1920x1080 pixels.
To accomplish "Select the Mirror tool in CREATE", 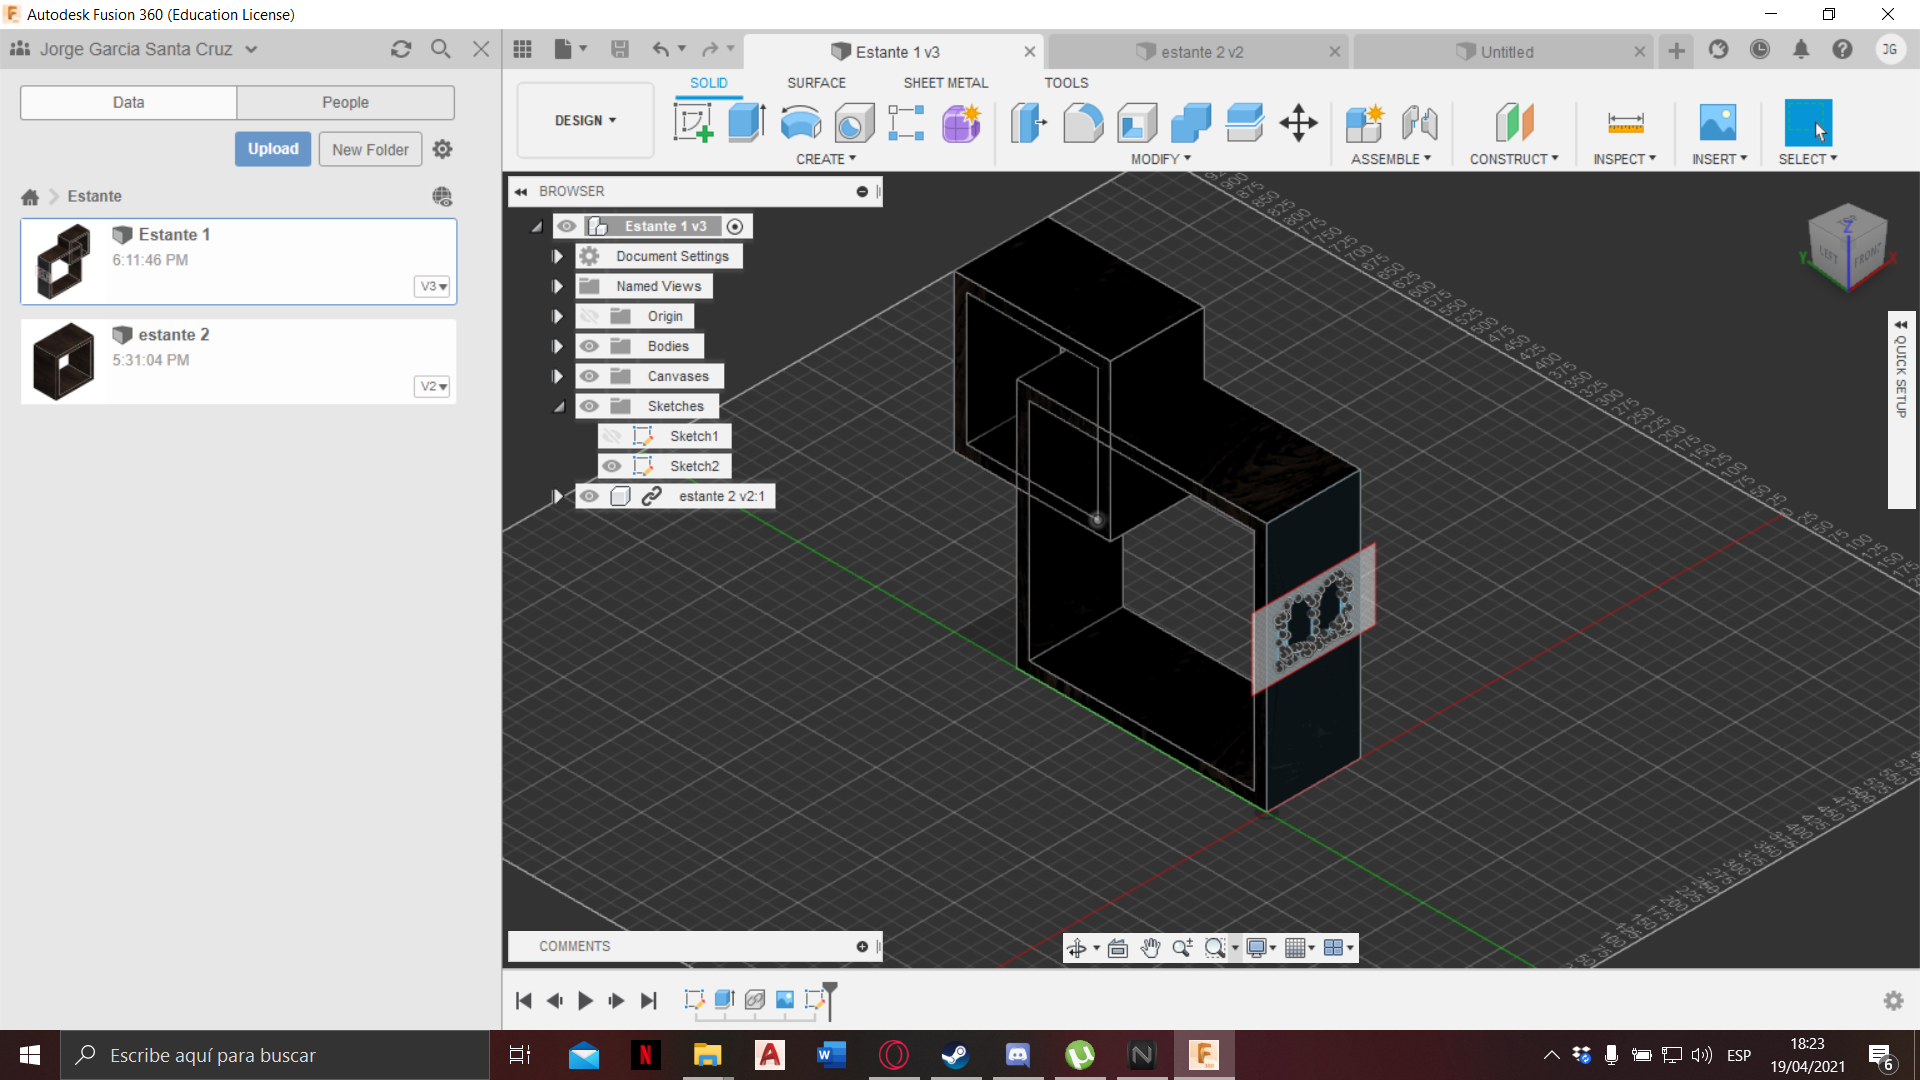I will 825,158.
